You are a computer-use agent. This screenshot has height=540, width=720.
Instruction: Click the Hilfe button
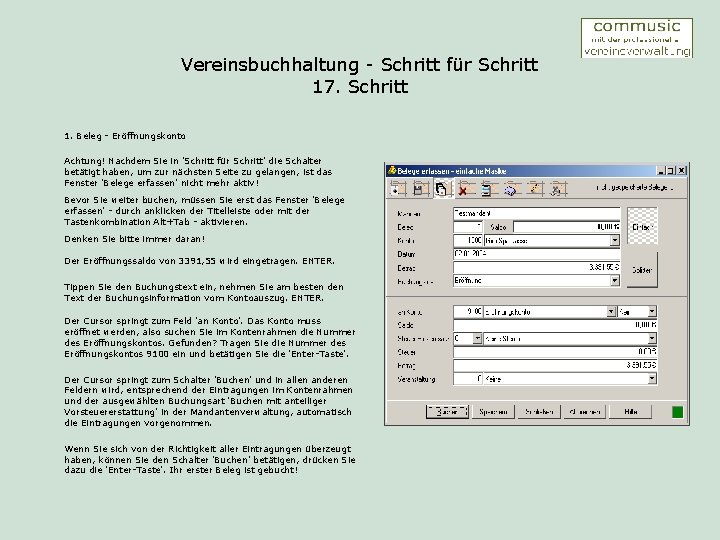630,412
